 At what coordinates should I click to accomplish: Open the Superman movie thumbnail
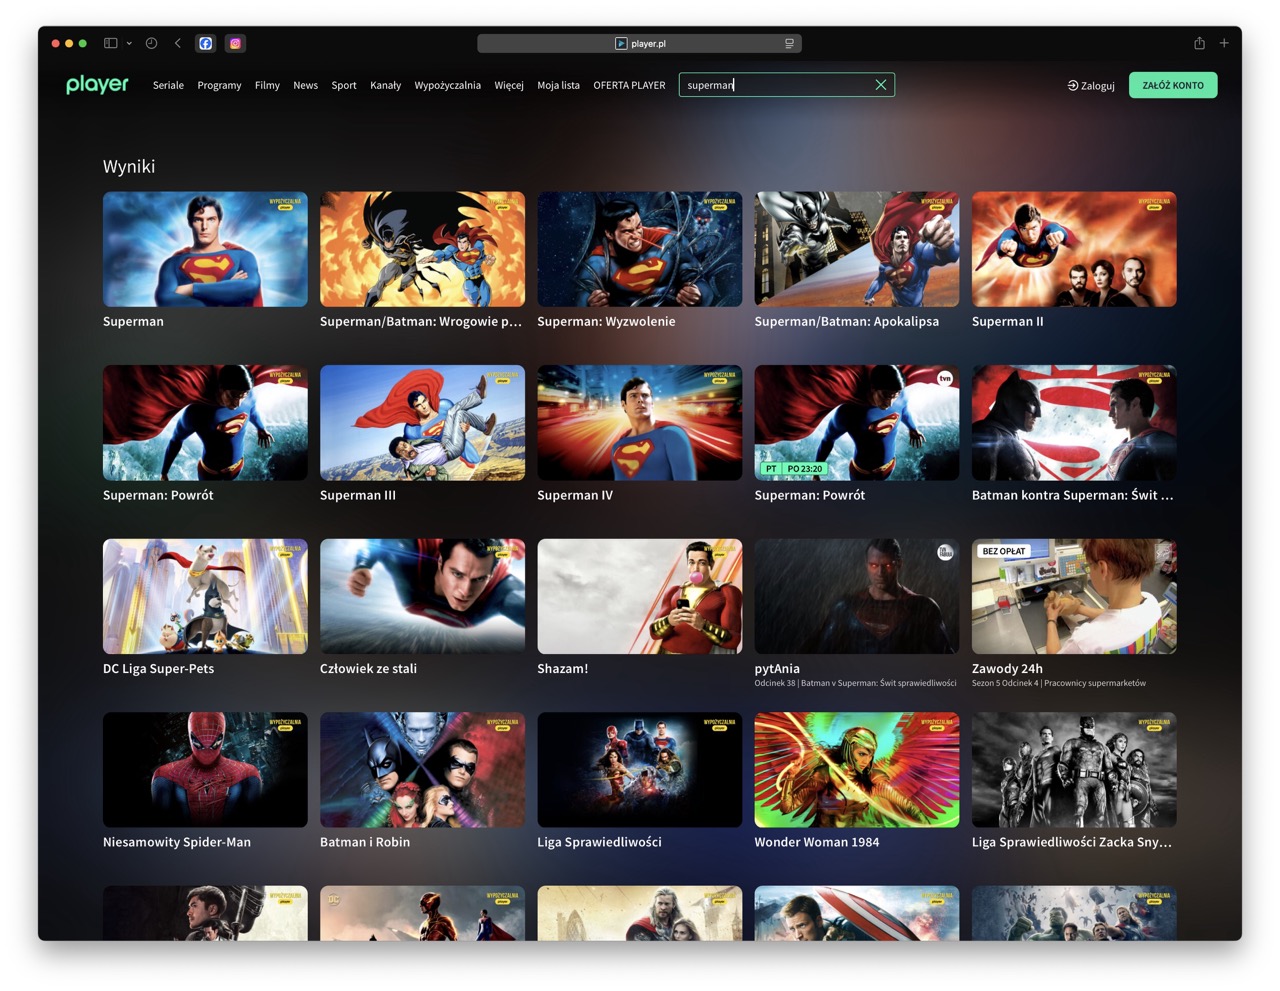point(205,249)
